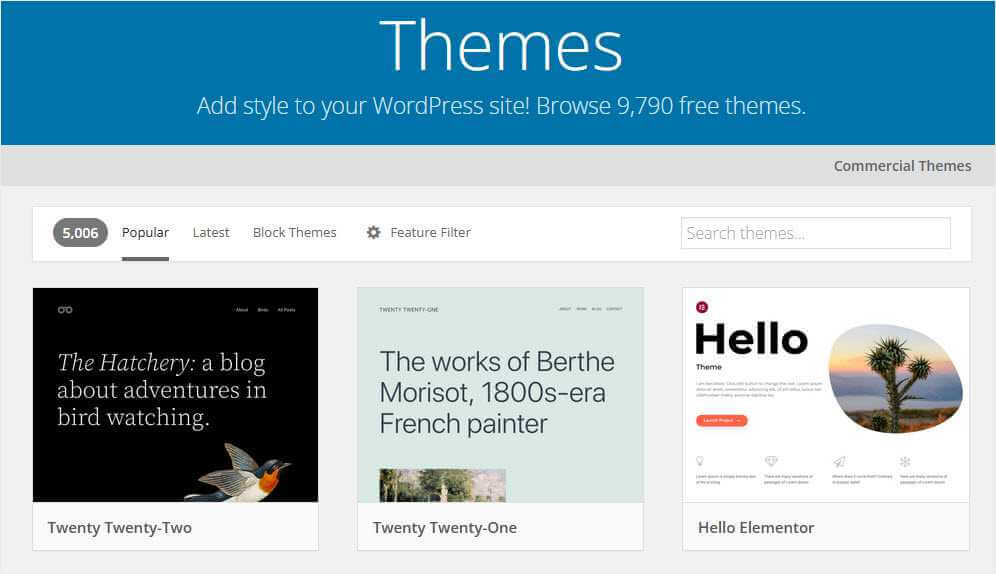Click the infinity logo in Twenty Twenty-Two preview
Image resolution: width=996 pixels, height=574 pixels.
(x=65, y=310)
